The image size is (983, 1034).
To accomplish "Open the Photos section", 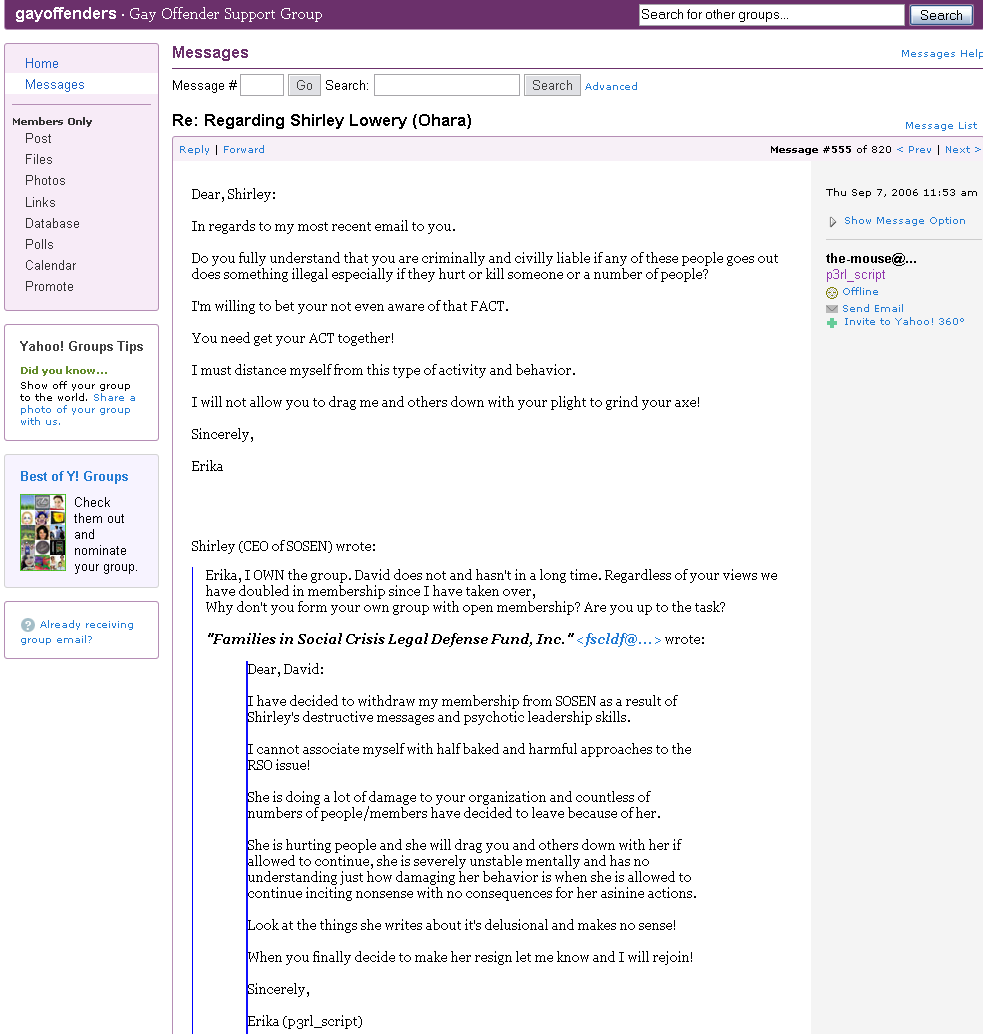I will [x=45, y=181].
